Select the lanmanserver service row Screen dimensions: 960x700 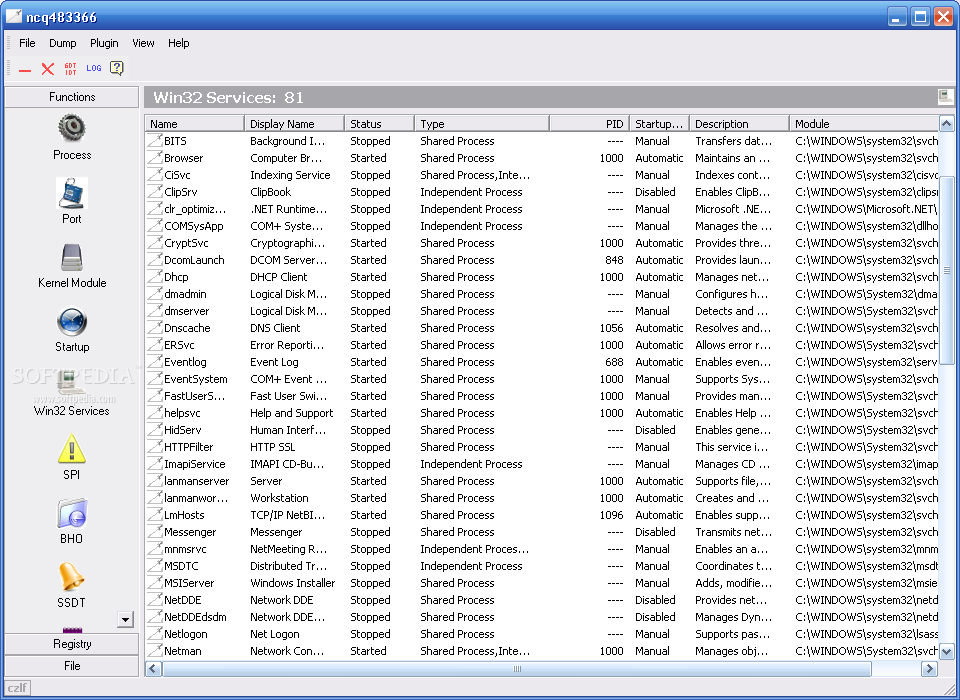click(x=542, y=481)
